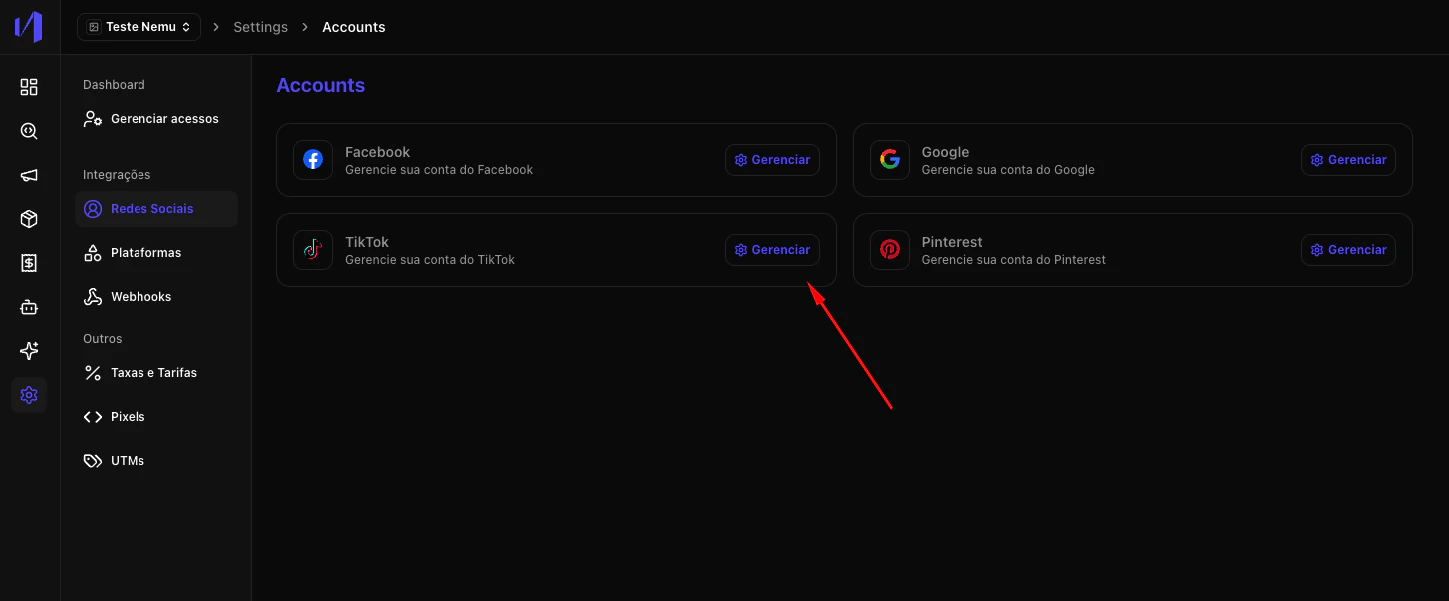Click the Nemu logo icon
Image resolution: width=1449 pixels, height=601 pixels.
(29, 27)
